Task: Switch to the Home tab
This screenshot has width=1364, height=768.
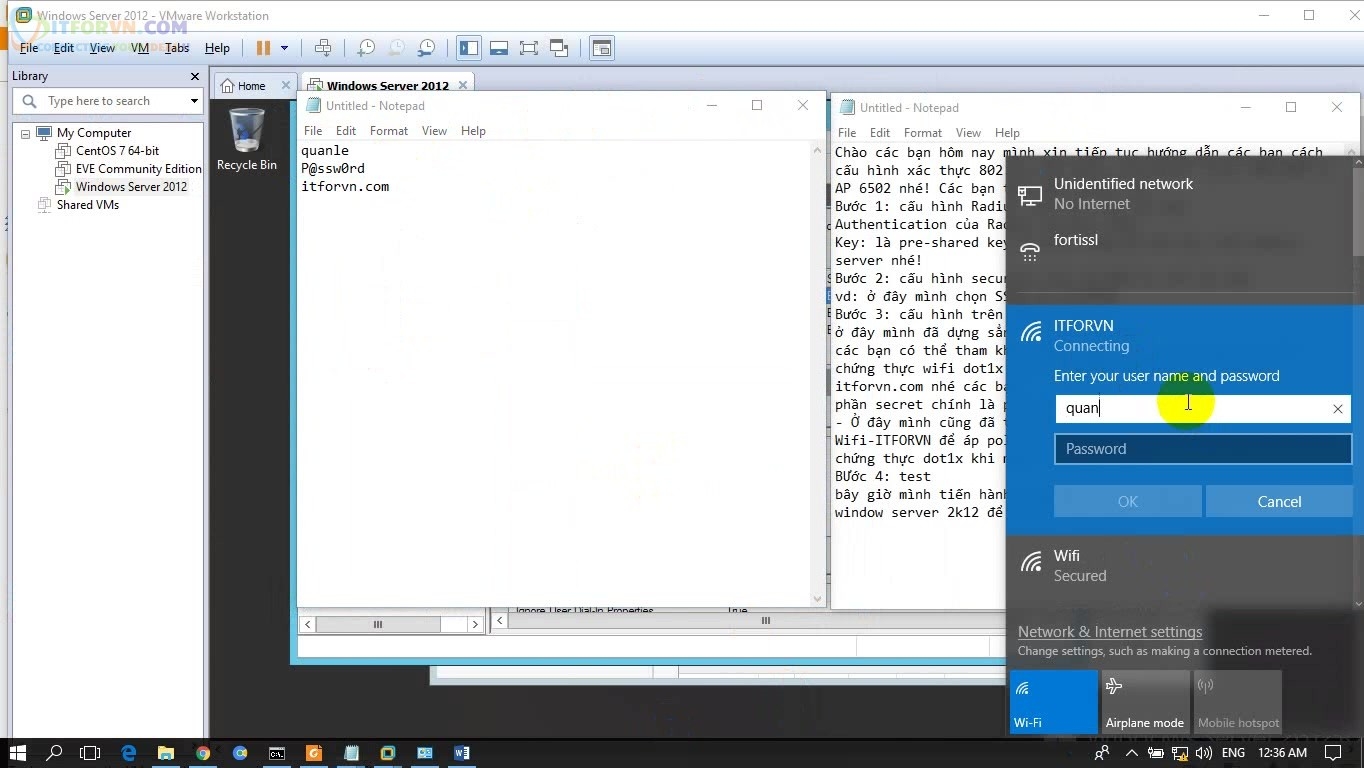Action: (243, 86)
